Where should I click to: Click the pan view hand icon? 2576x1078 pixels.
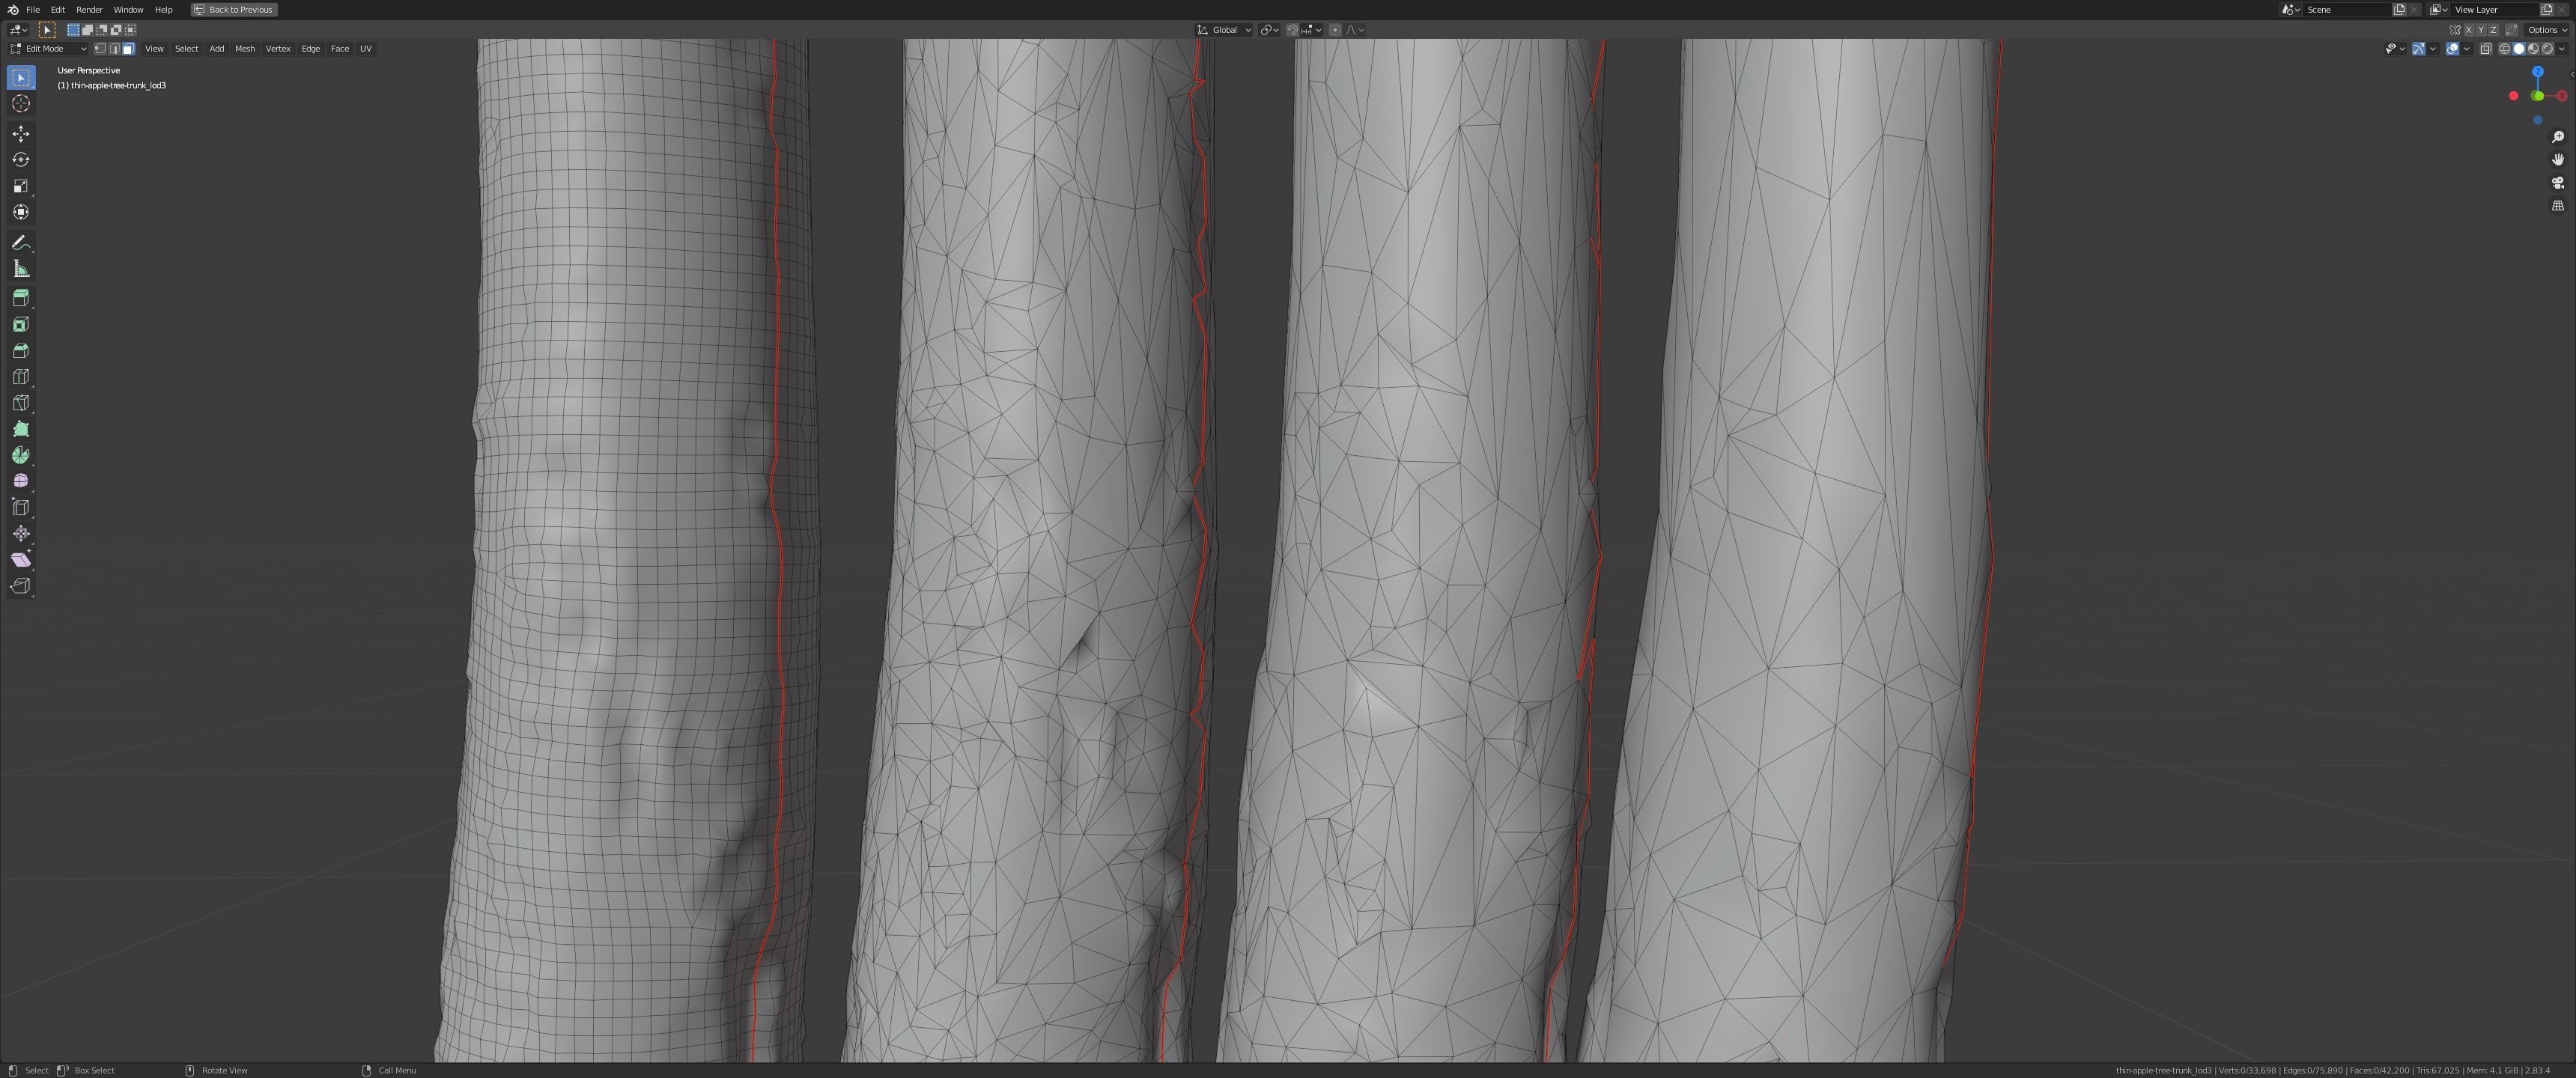tap(2558, 160)
